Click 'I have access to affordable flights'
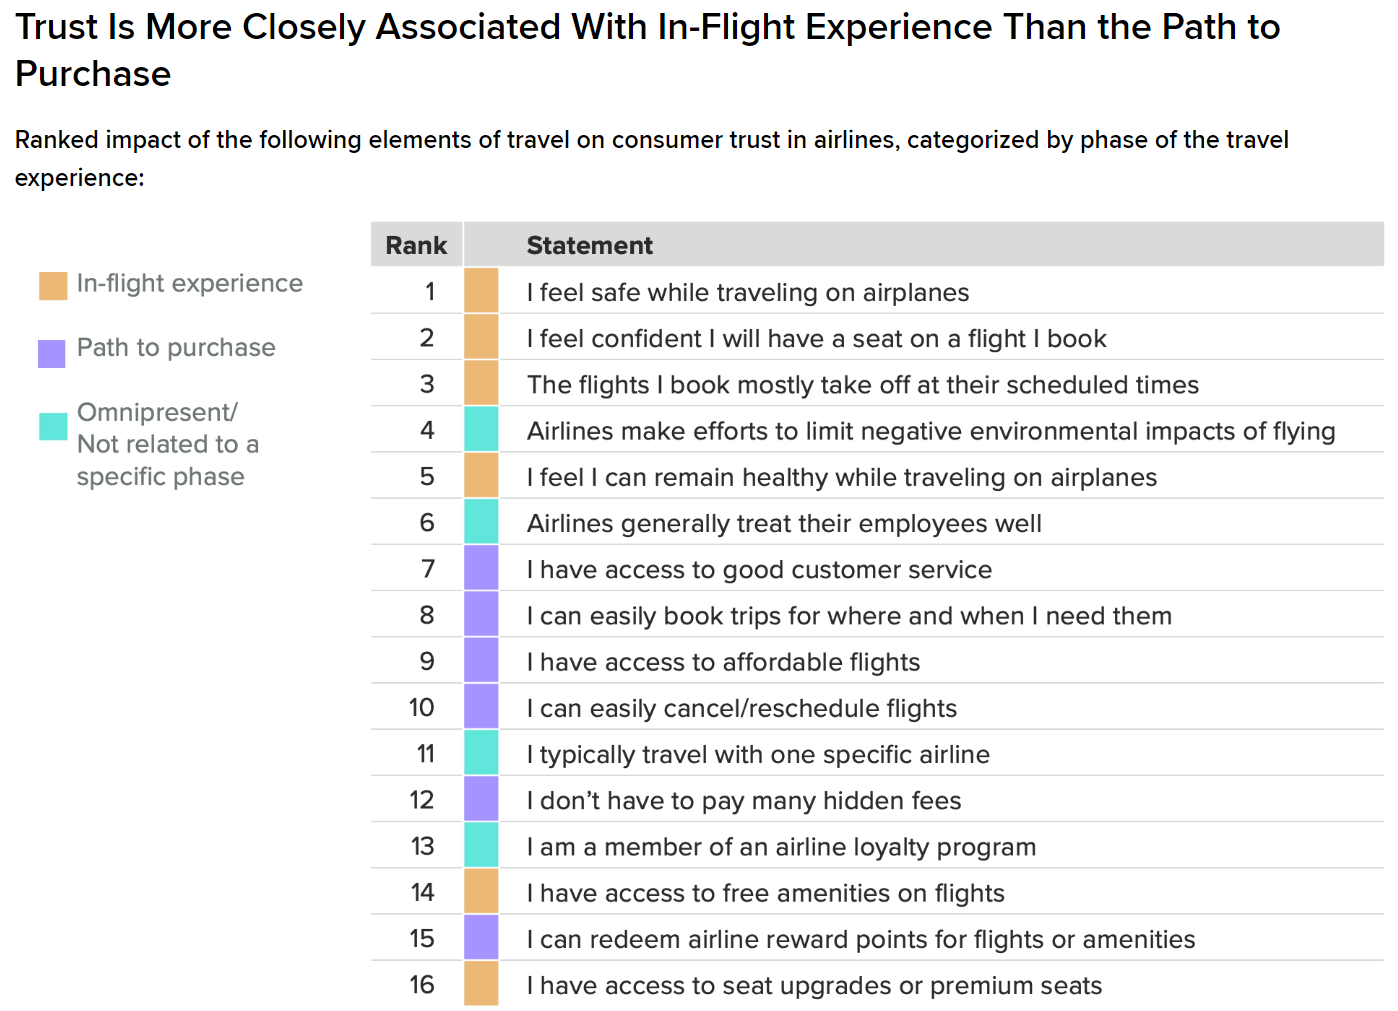1398x1011 pixels. pyautogui.click(x=722, y=662)
